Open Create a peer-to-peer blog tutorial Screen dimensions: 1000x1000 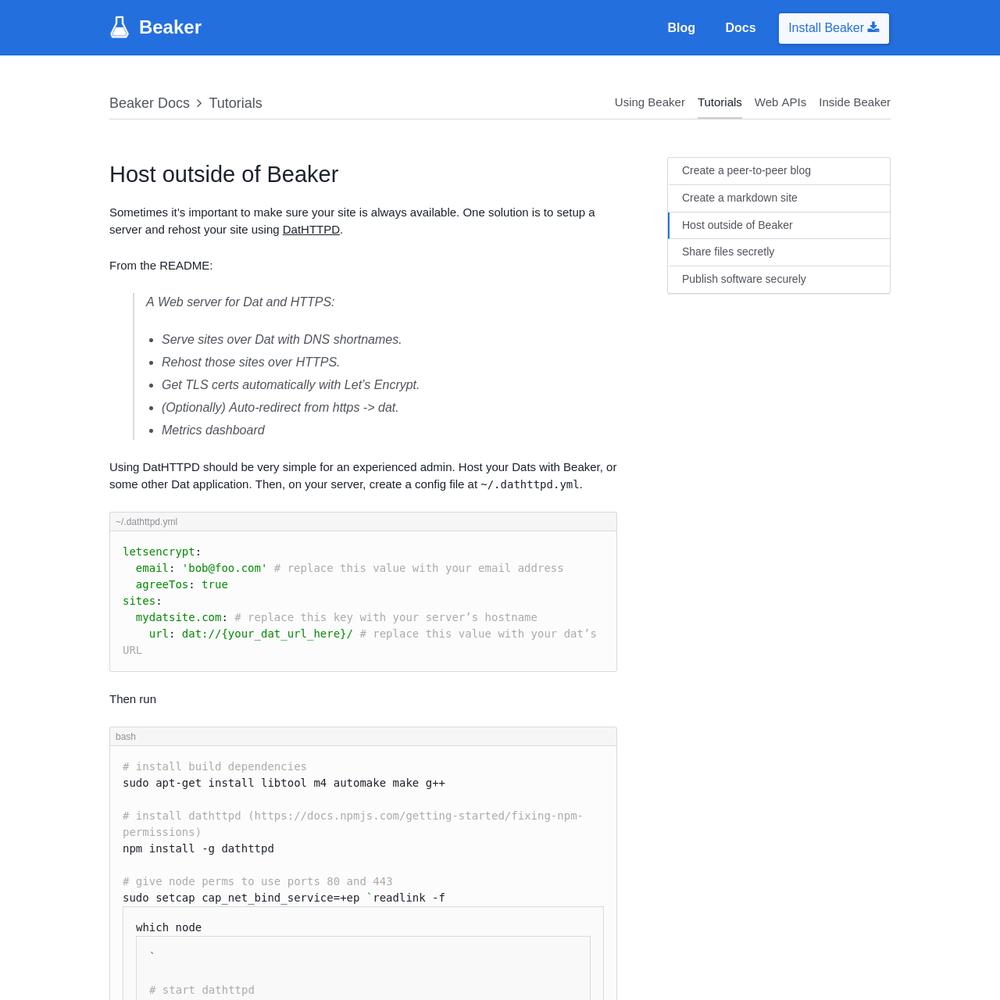coord(779,171)
